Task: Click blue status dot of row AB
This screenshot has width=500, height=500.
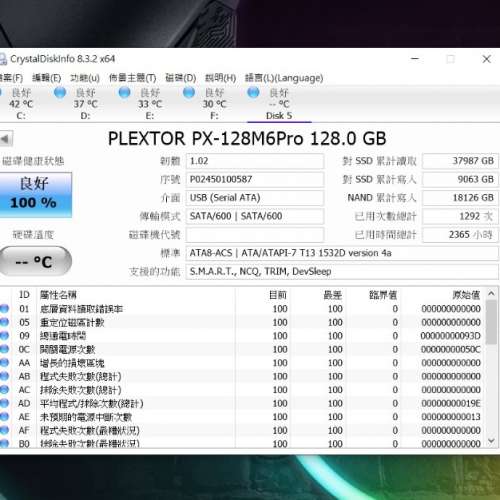Action: point(4,376)
